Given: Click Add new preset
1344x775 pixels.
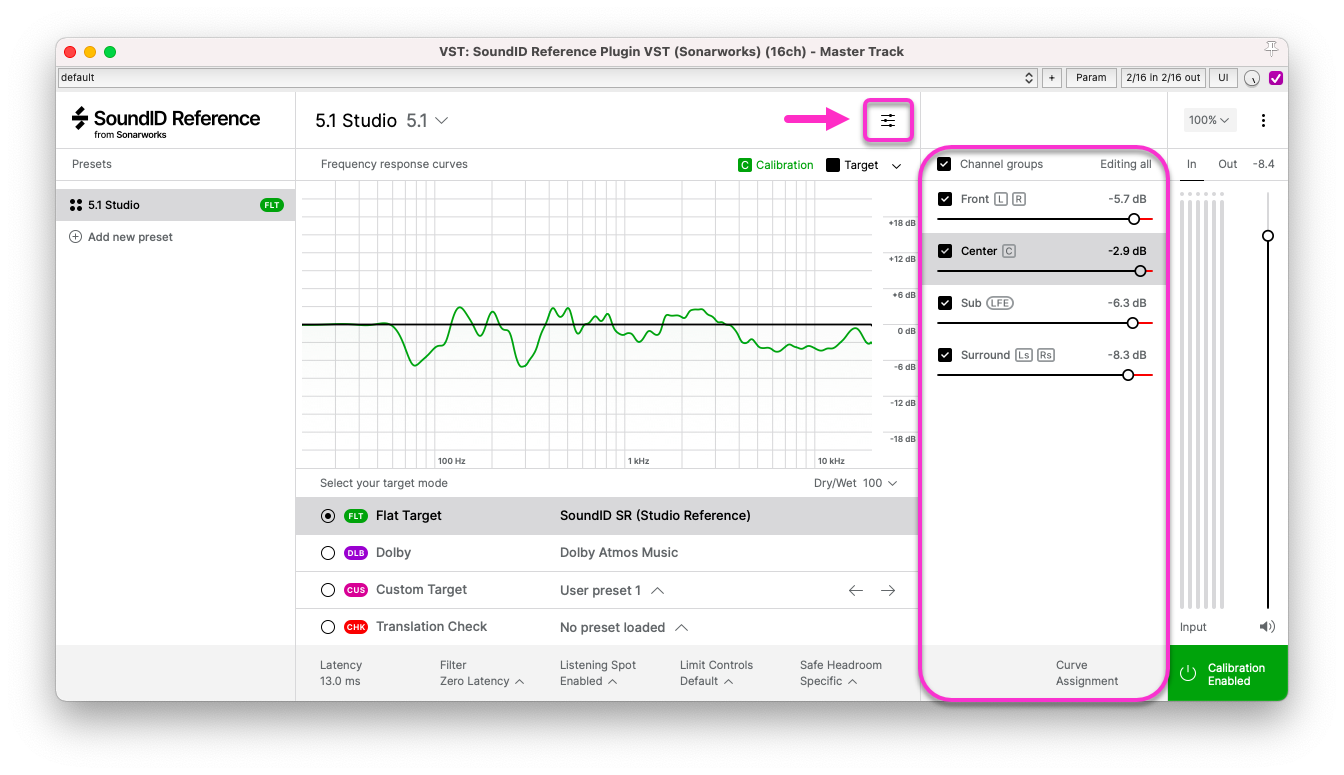Looking at the screenshot, I should 130,237.
